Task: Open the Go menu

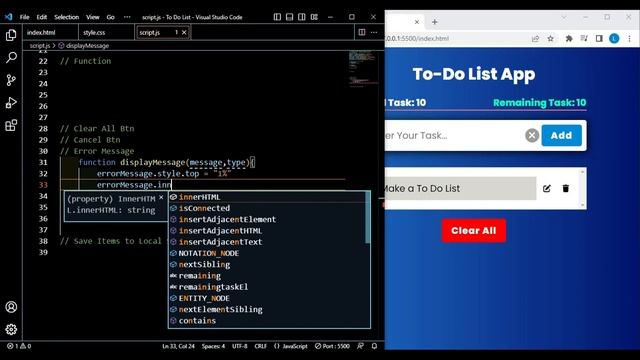Action: pyautogui.click(x=111, y=17)
